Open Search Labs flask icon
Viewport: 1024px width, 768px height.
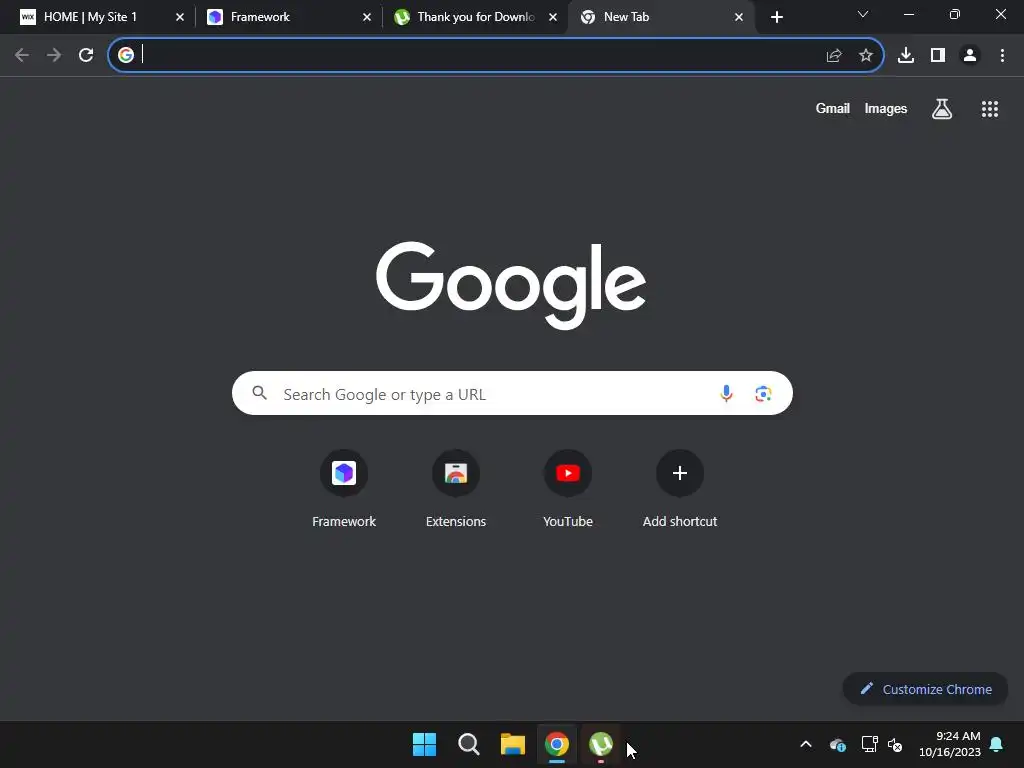(x=942, y=109)
